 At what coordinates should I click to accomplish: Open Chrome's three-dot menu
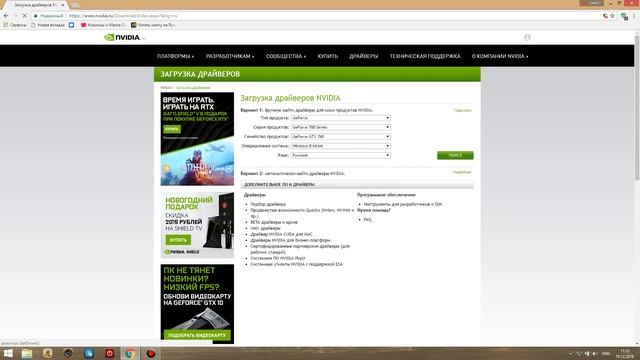tap(634, 16)
